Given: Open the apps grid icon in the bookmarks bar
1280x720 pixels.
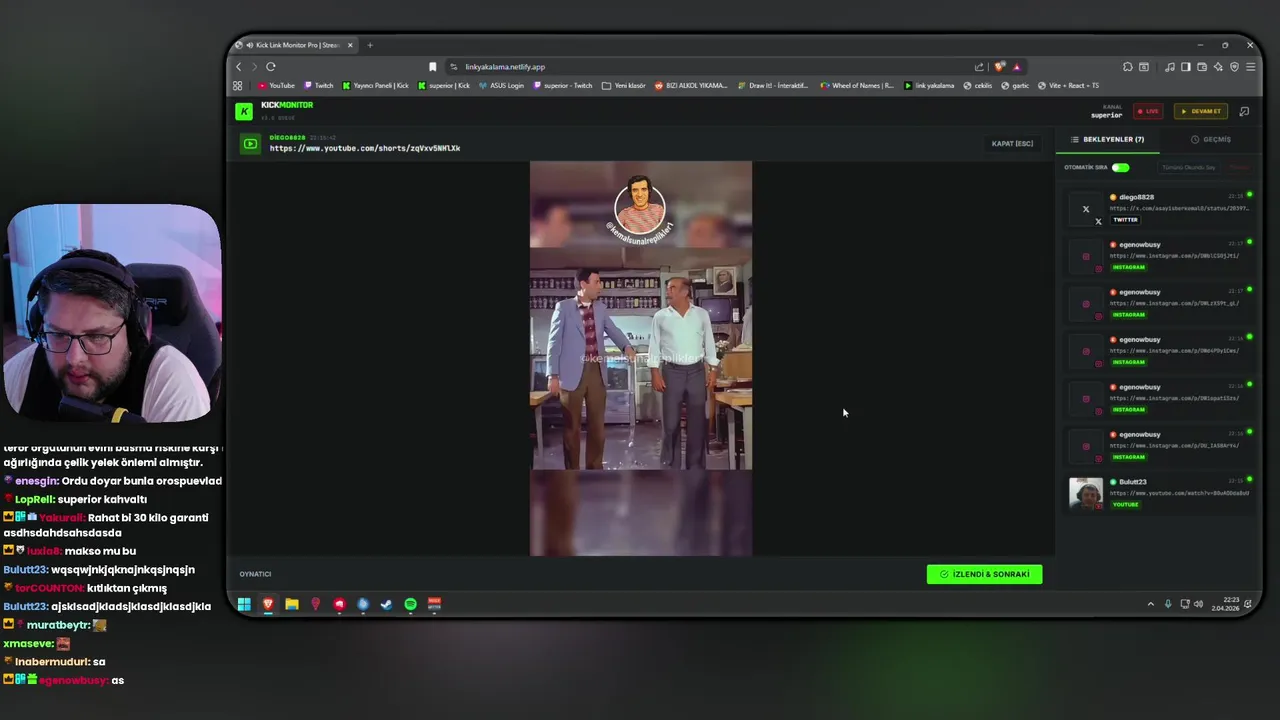Looking at the screenshot, I should click(238, 85).
